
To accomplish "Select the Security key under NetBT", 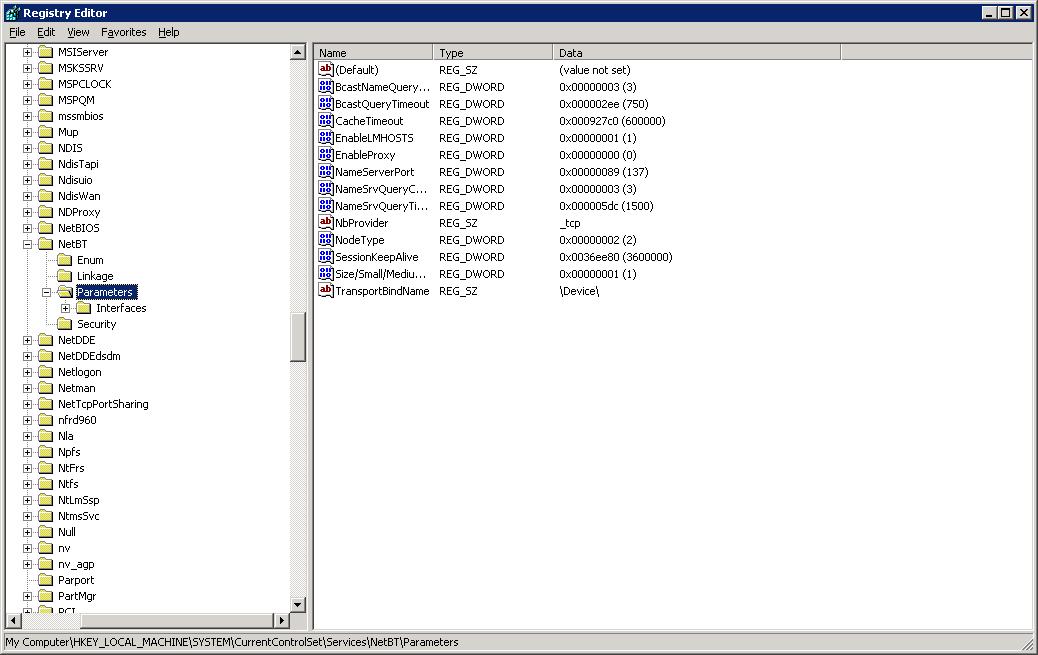I will click(x=97, y=323).
